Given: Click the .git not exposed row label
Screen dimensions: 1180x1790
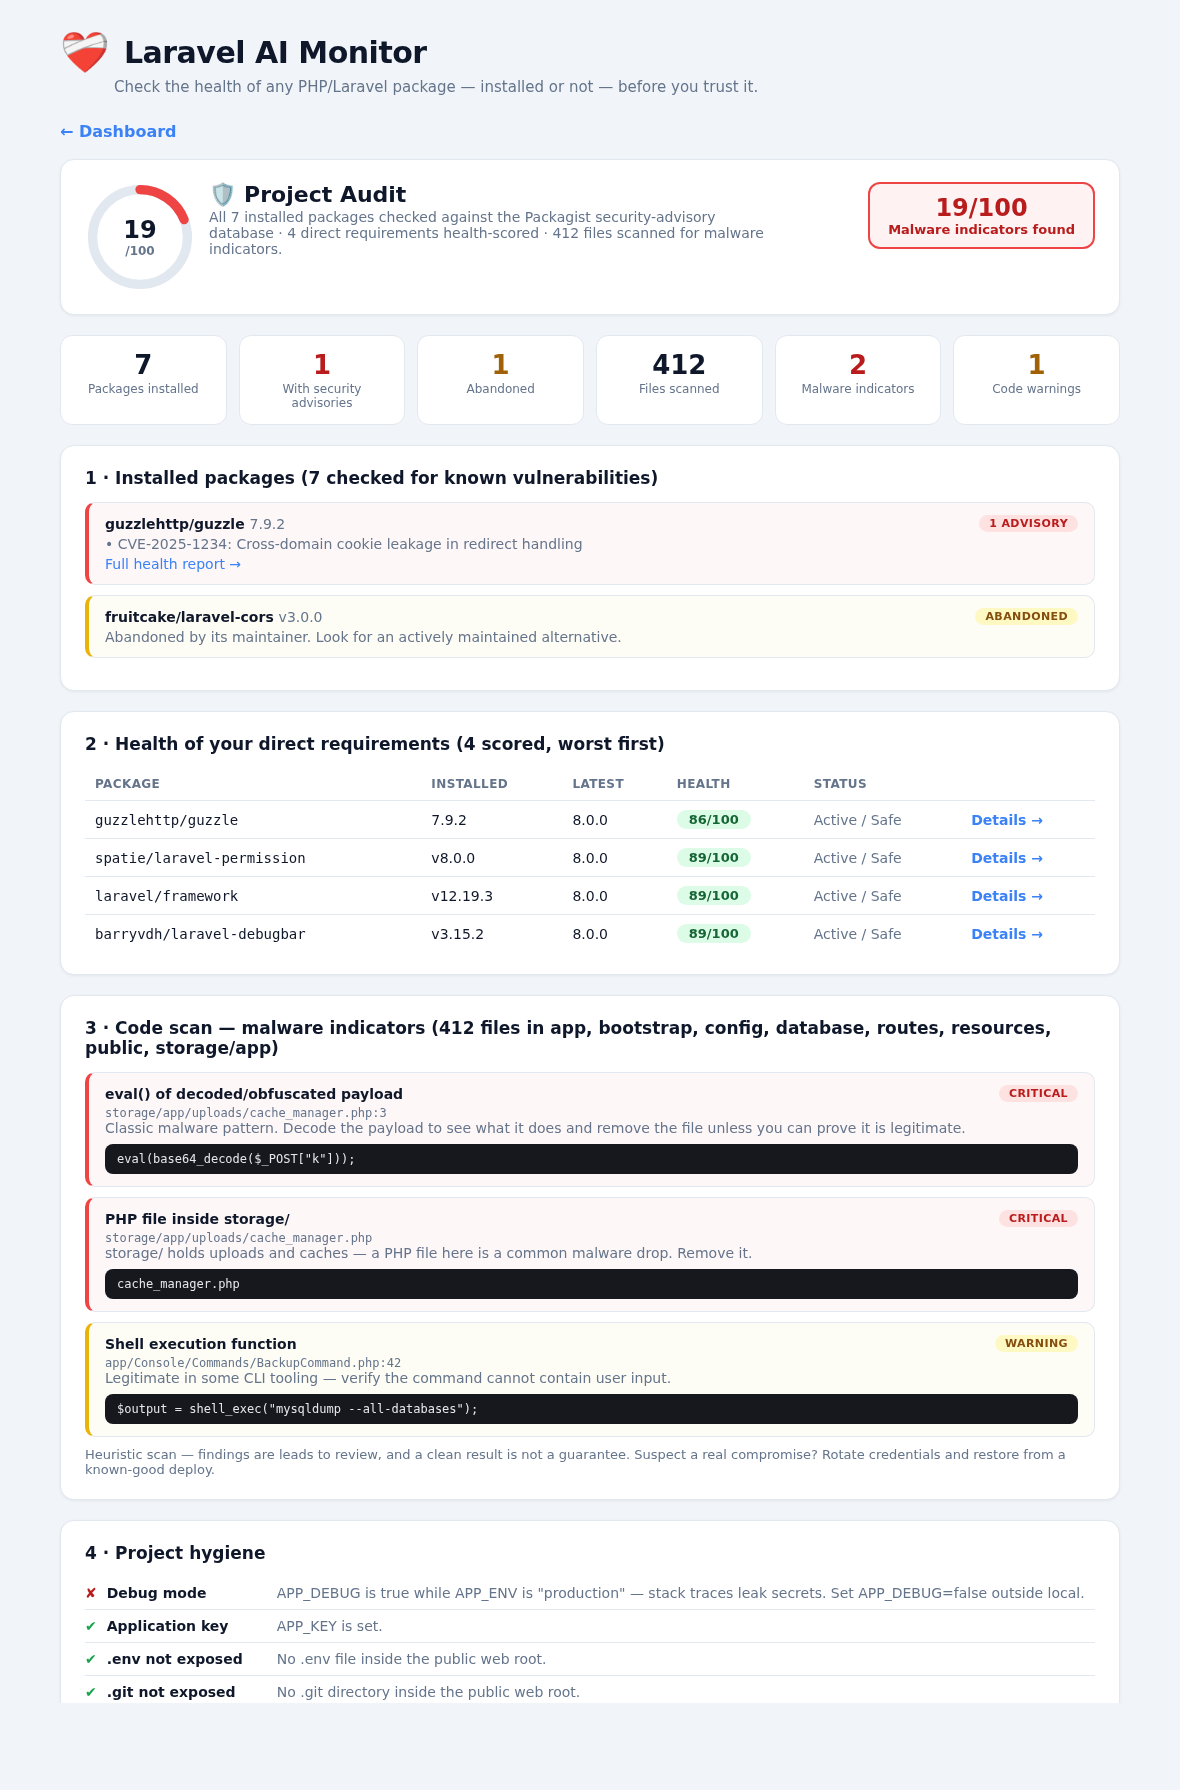Looking at the screenshot, I should pyautogui.click(x=171, y=1692).
